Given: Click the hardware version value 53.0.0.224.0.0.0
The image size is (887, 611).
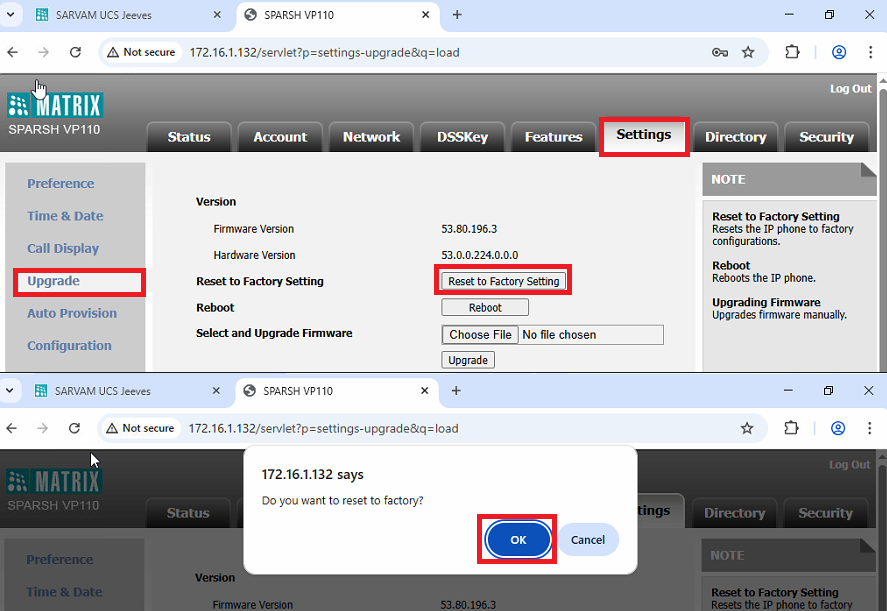Looking at the screenshot, I should [x=480, y=255].
